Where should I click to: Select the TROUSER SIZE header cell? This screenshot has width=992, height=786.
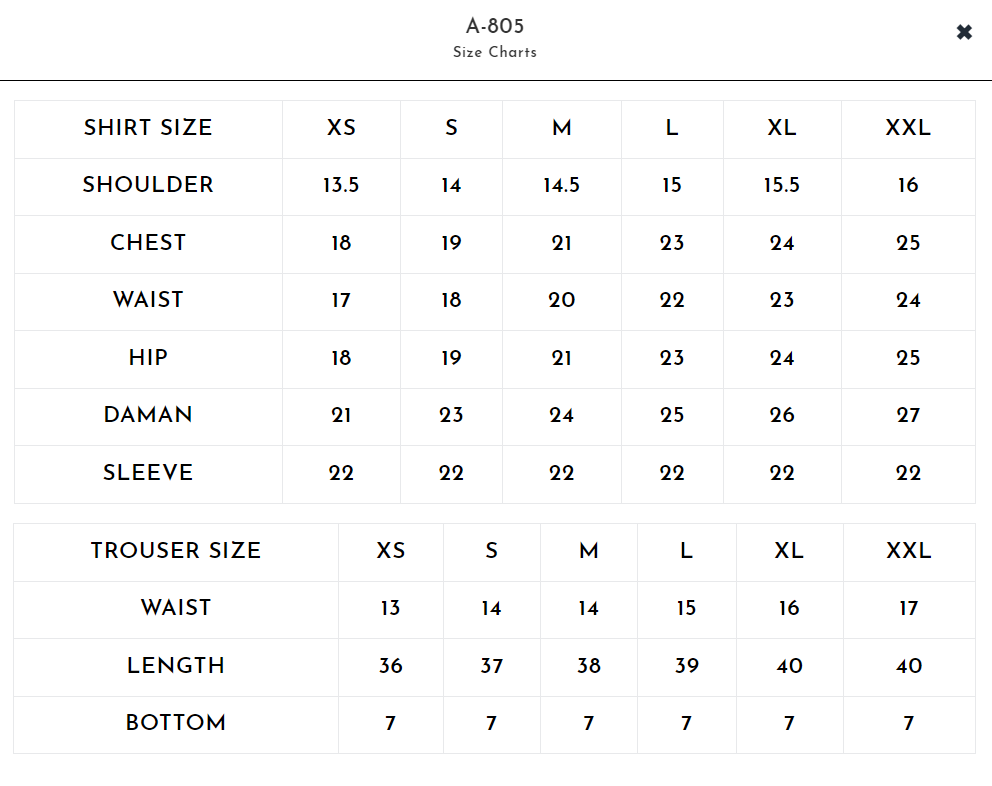(x=176, y=551)
